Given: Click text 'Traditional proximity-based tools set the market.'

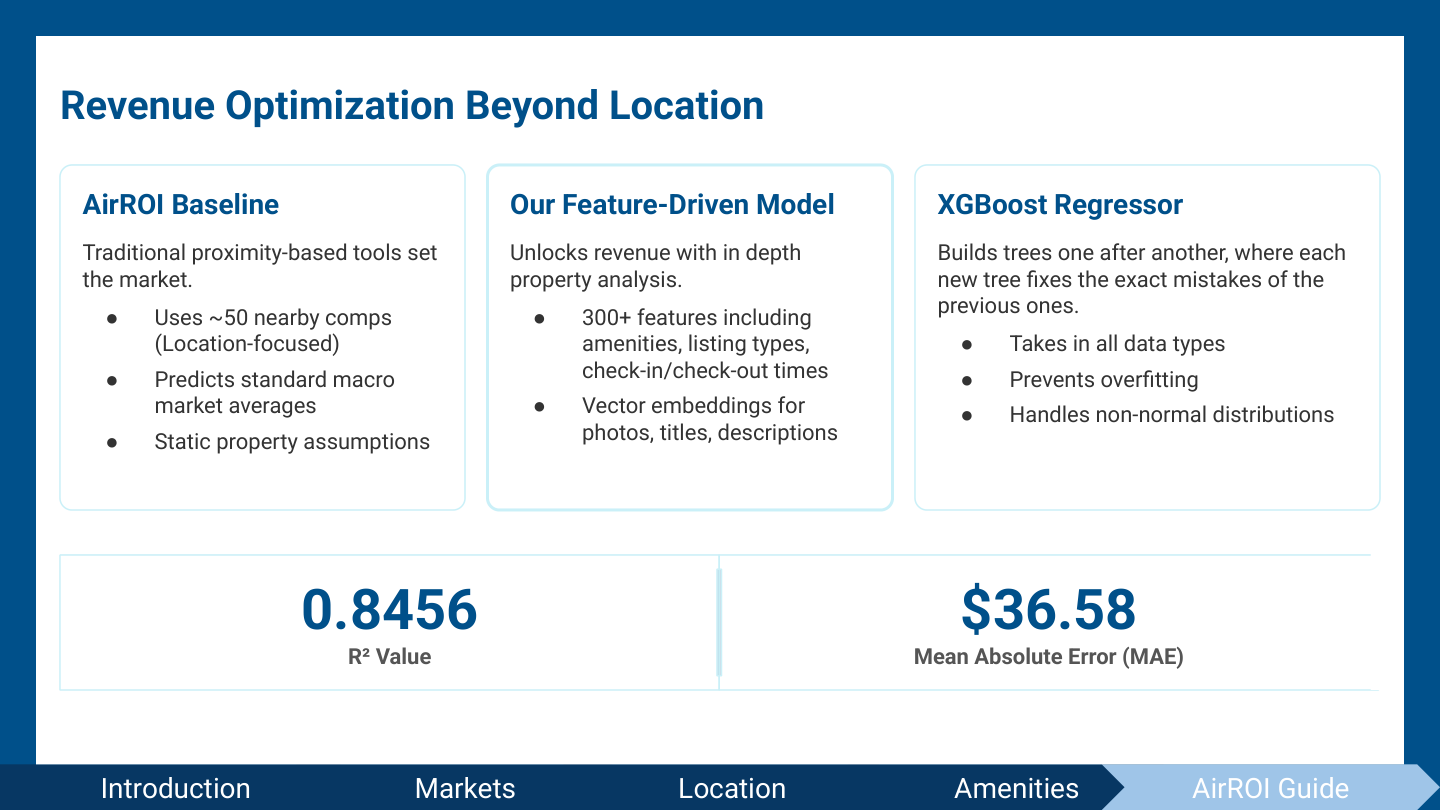Looking at the screenshot, I should coord(260,266).
